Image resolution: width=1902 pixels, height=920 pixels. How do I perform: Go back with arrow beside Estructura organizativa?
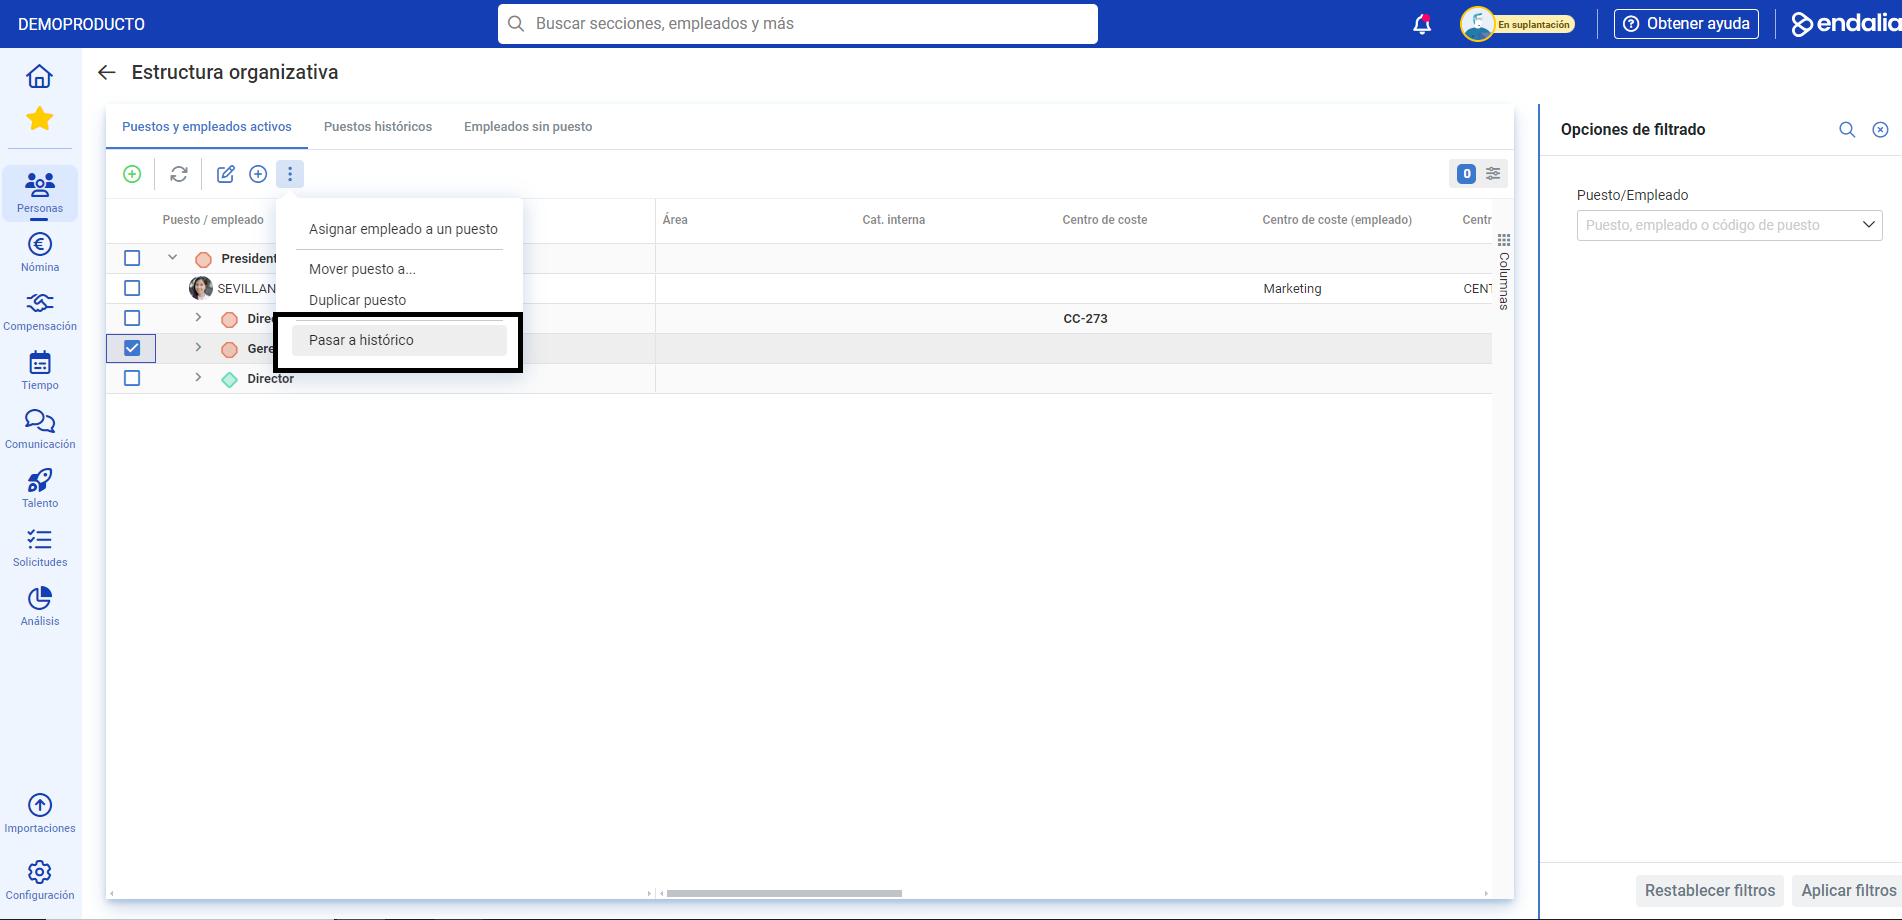[107, 72]
